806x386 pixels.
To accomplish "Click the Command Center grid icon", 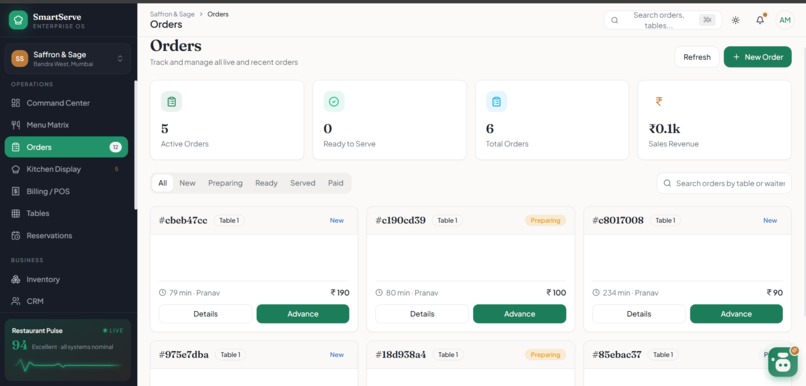I will 16,103.
